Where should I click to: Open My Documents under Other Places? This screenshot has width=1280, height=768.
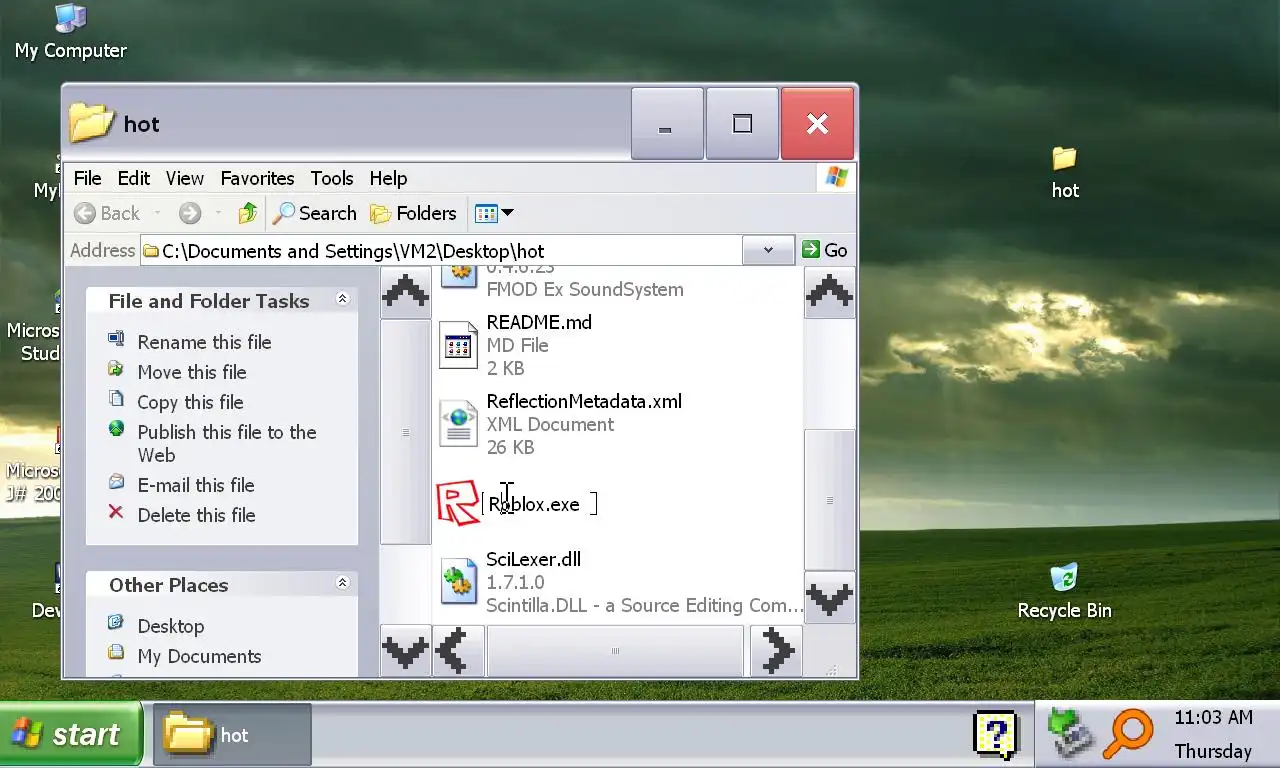coord(199,656)
